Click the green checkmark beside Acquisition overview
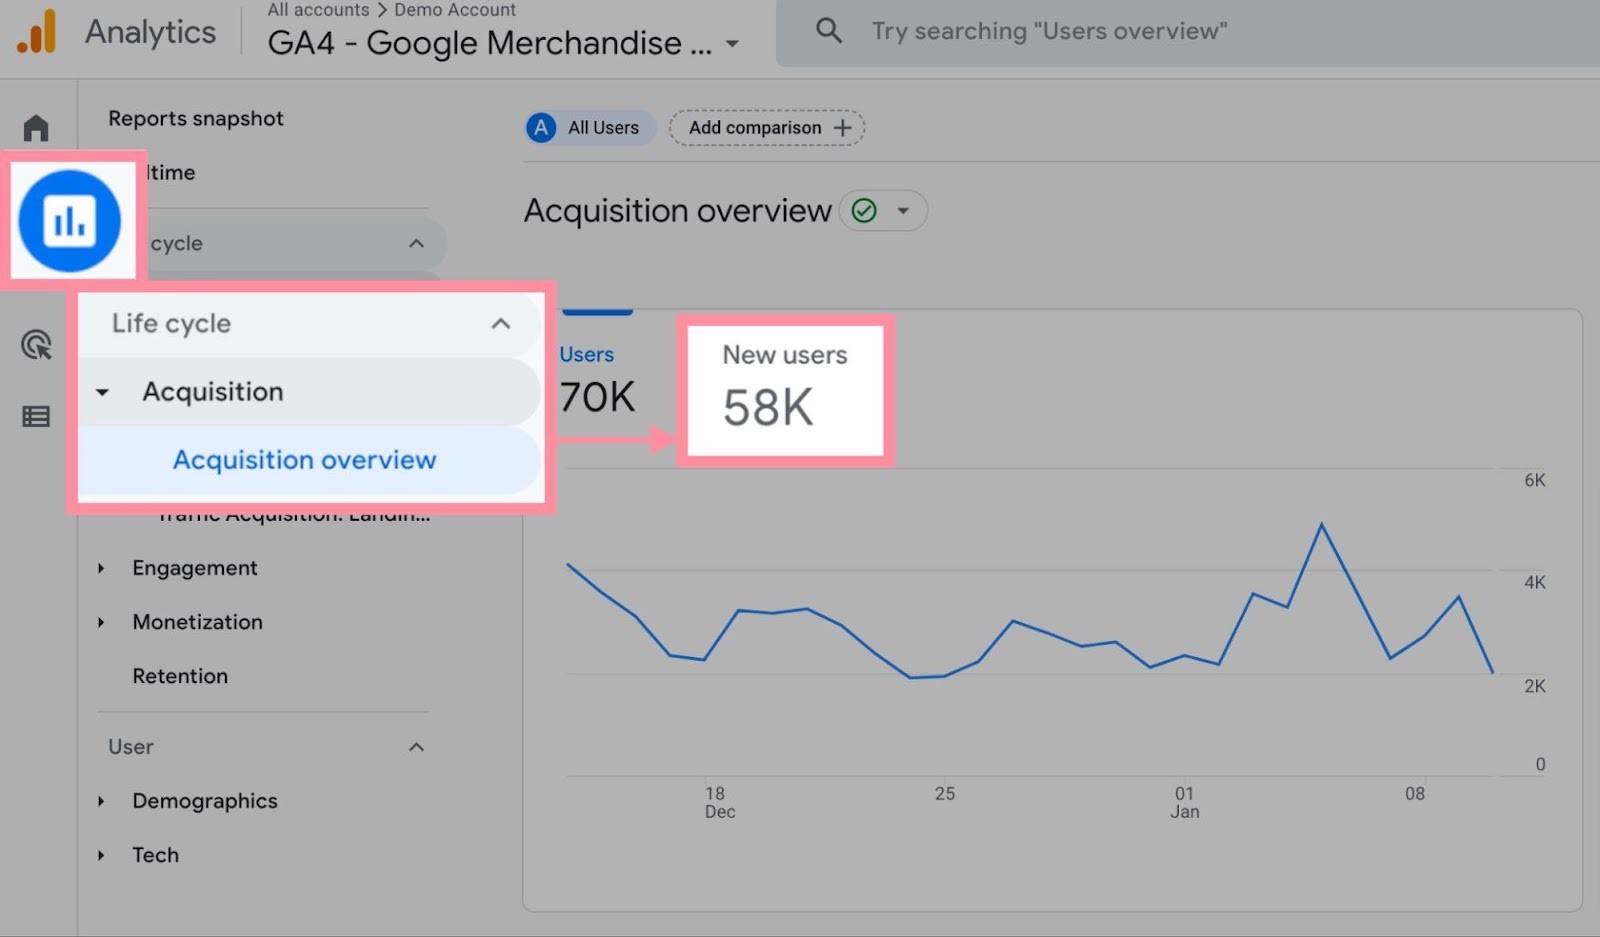This screenshot has height=937, width=1600. pos(864,210)
